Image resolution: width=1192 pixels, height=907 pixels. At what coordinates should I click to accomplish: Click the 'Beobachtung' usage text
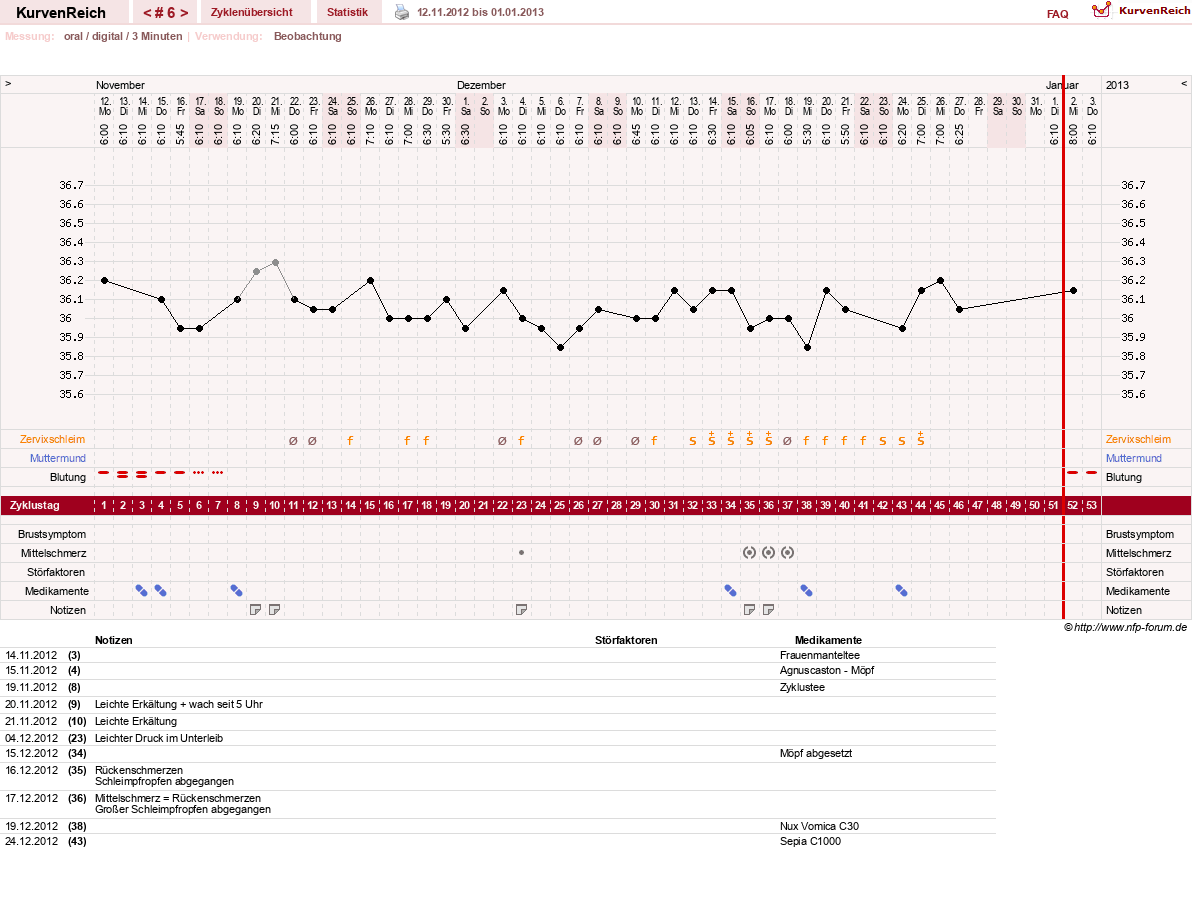point(308,36)
